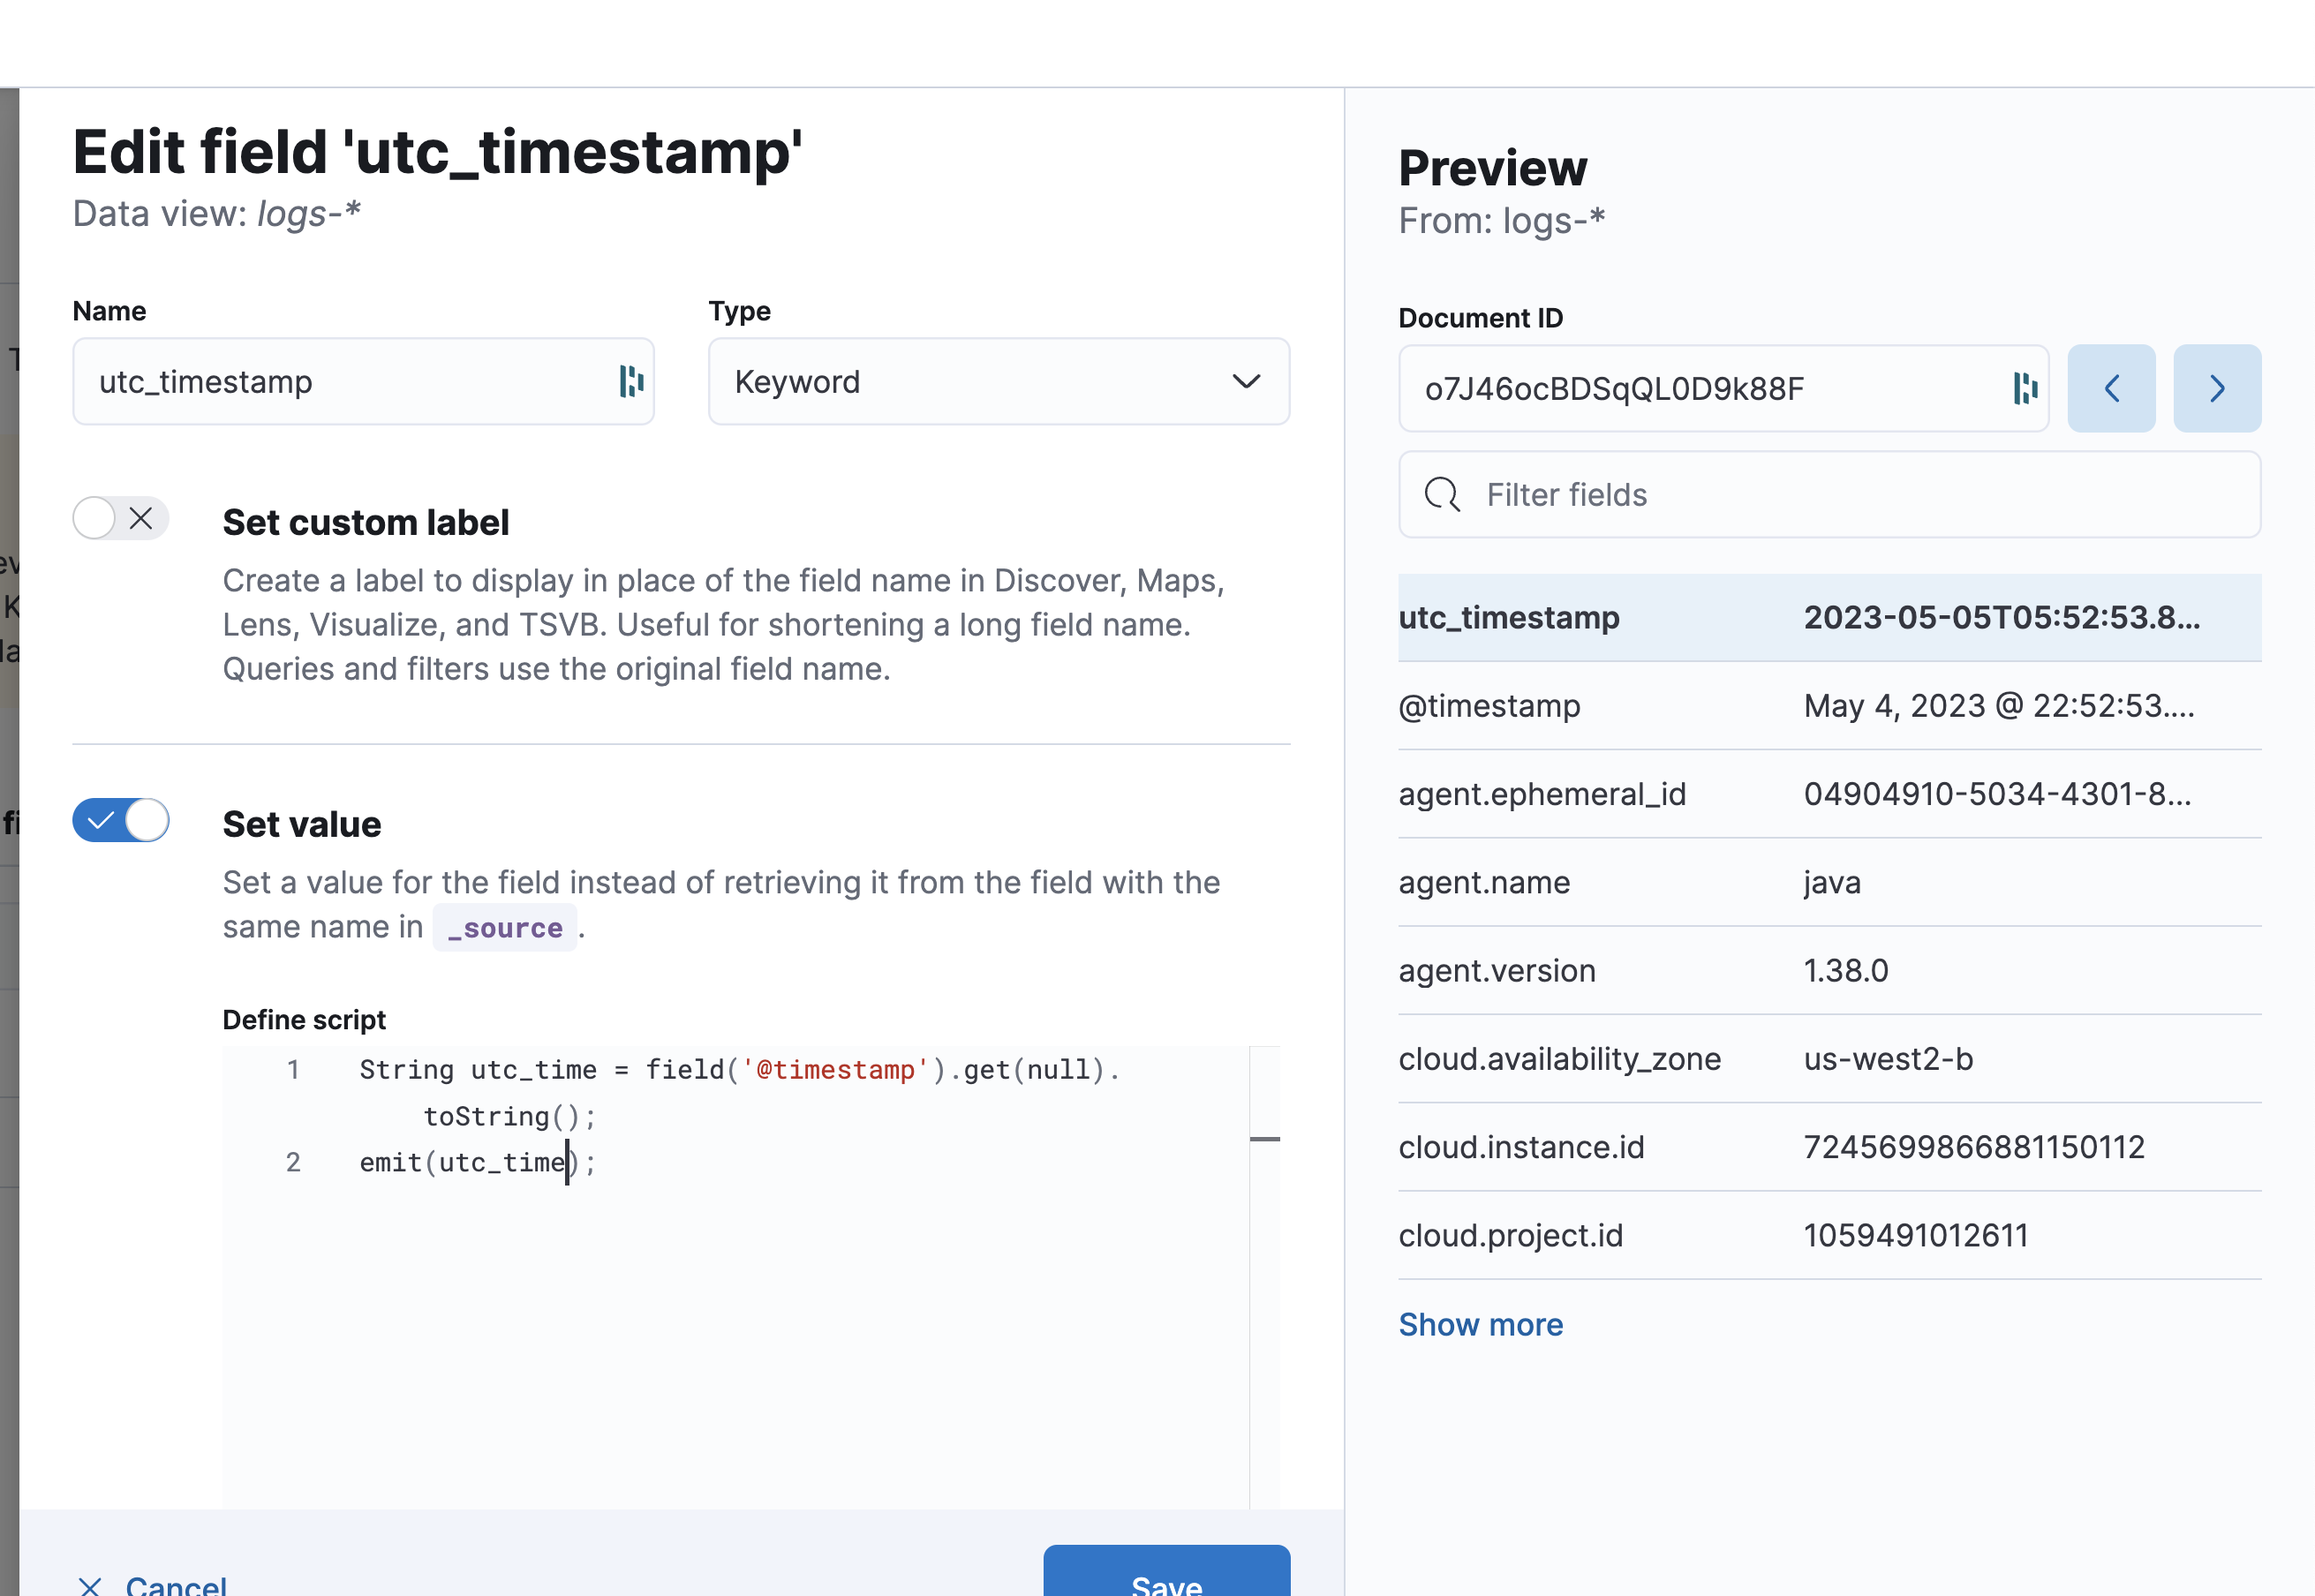The height and width of the screenshot is (1596, 2315).
Task: Click the search magnifier in Filter fields
Action: coord(1441,494)
